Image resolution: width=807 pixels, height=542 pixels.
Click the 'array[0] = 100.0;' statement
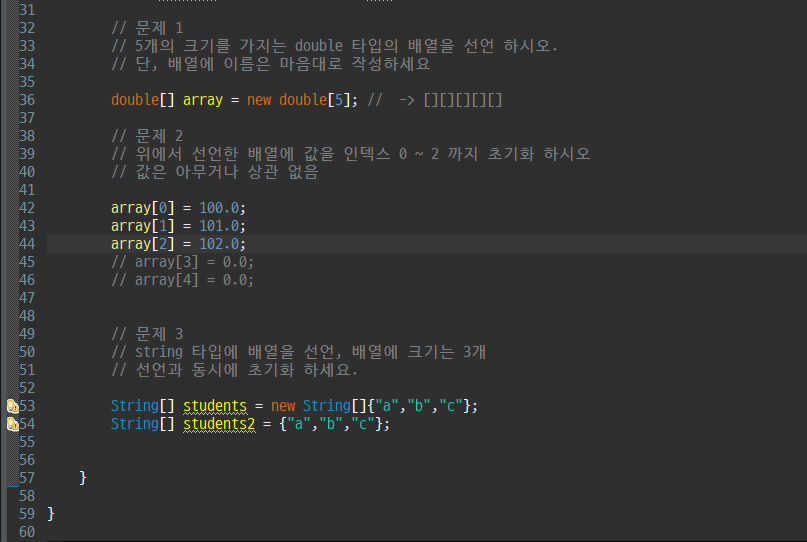click(x=179, y=208)
